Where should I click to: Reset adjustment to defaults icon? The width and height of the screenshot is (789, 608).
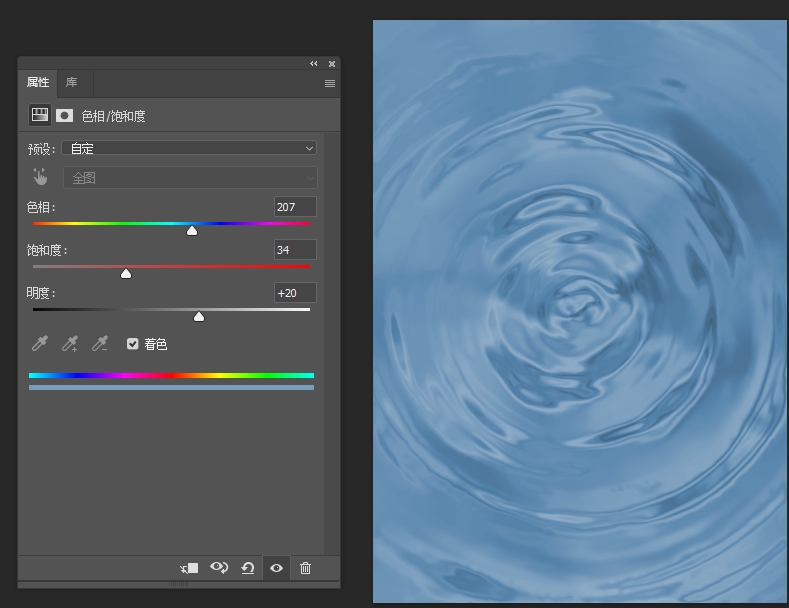point(248,568)
